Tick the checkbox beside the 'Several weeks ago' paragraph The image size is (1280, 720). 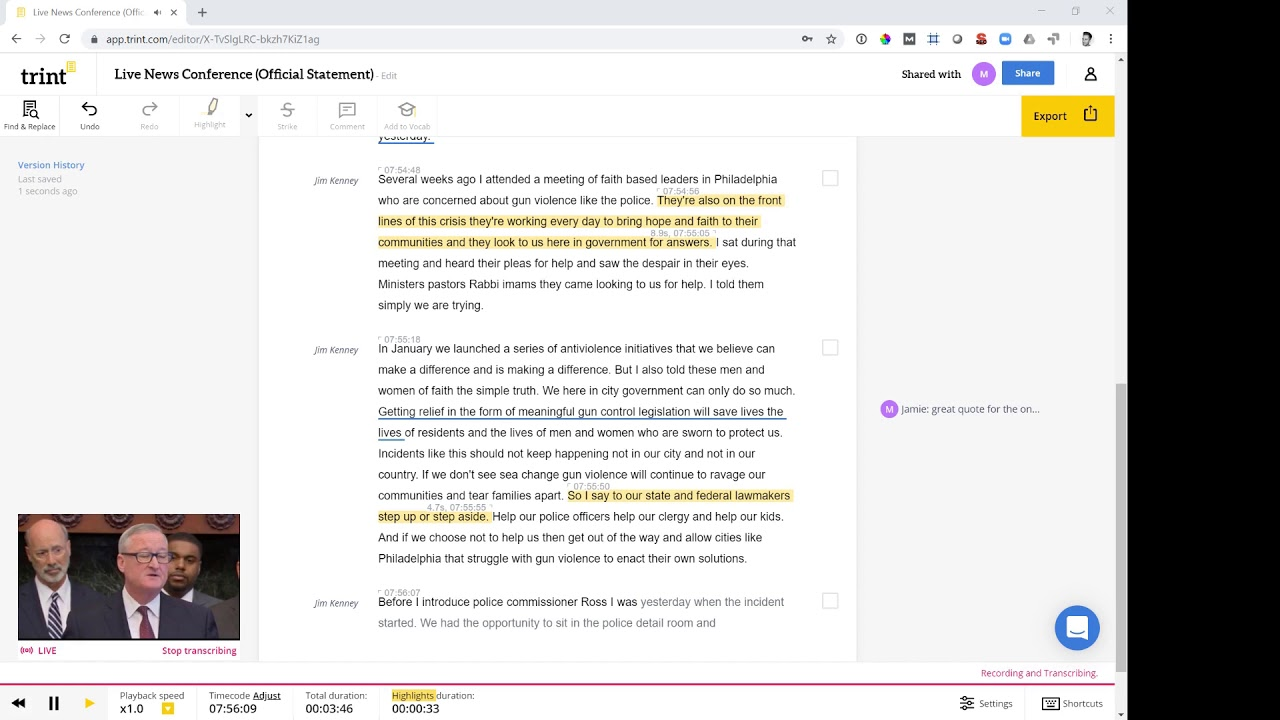tap(830, 178)
